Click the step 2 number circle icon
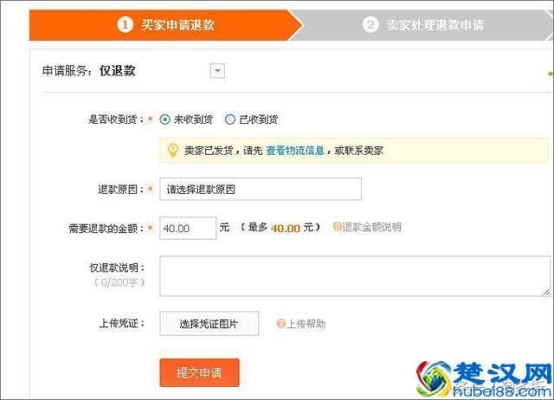This screenshot has width=554, height=400. point(370,25)
